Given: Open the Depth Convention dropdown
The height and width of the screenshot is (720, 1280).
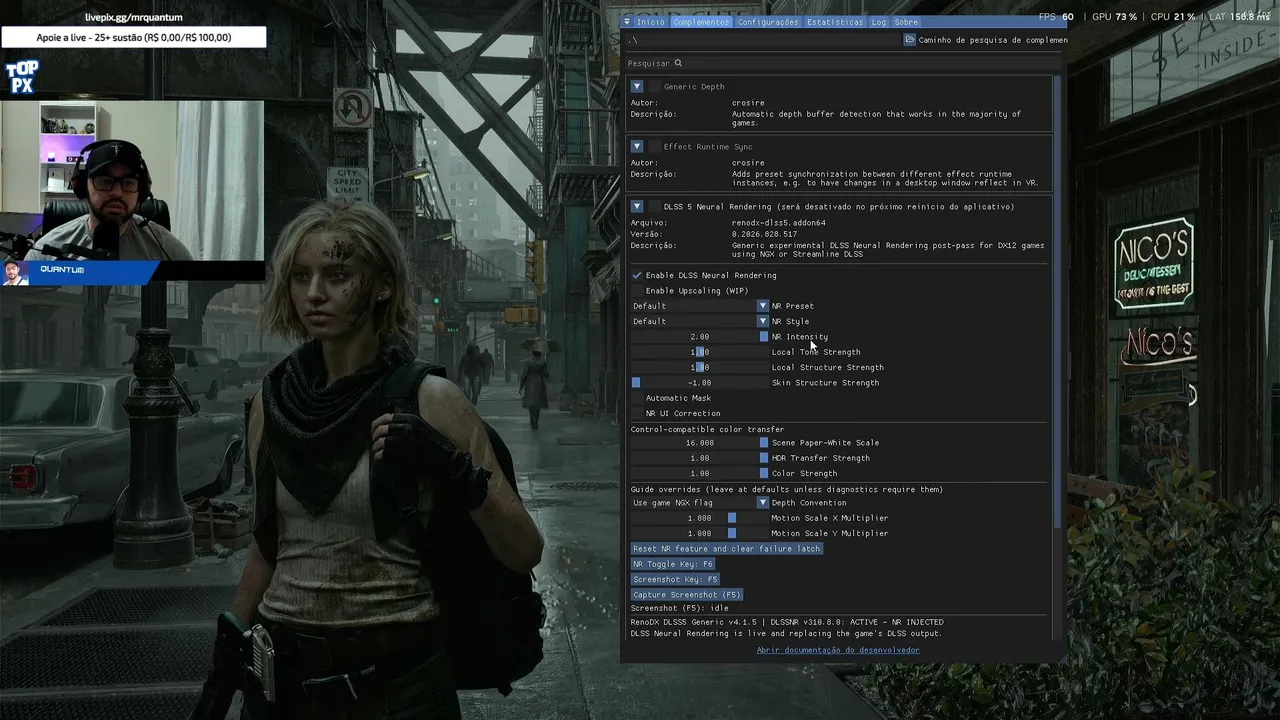Looking at the screenshot, I should 699,503.
